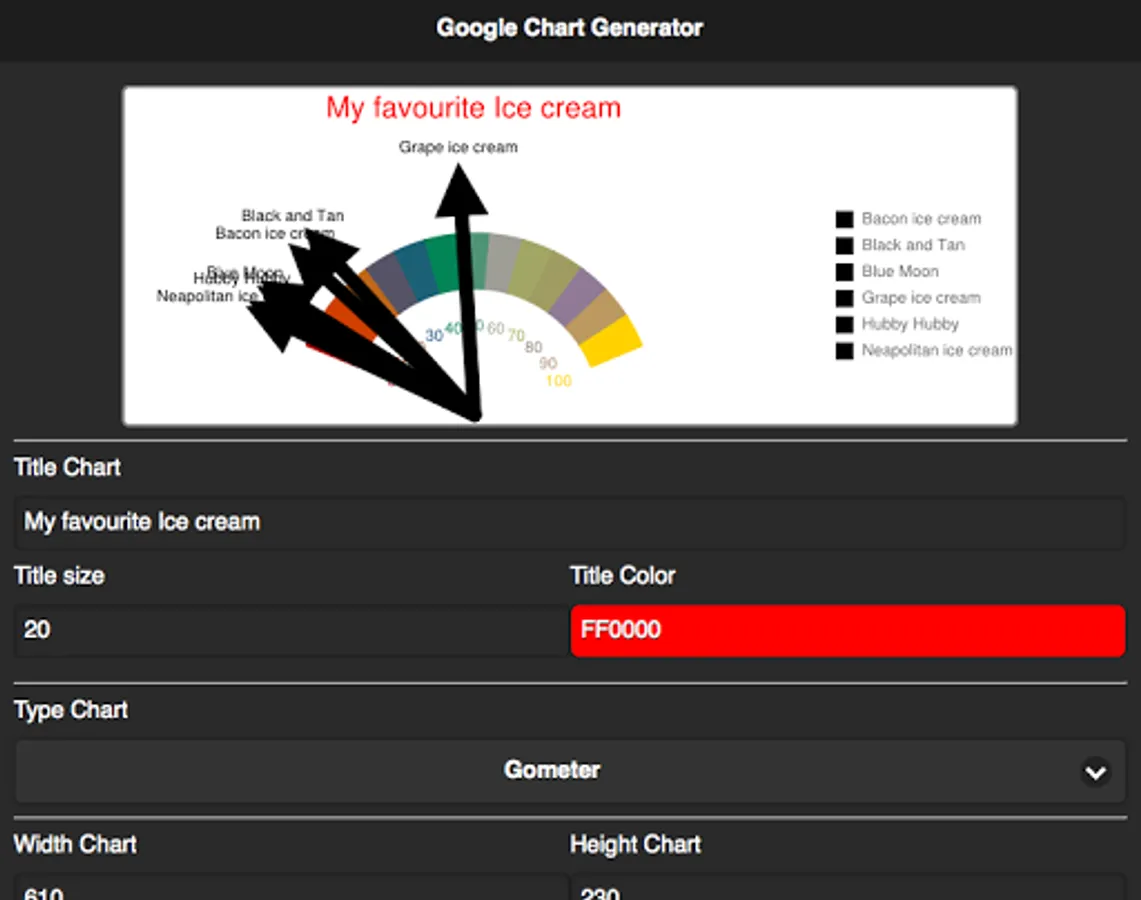Click the Bacon ice cream legend square
This screenshot has width=1141, height=900.
[844, 219]
